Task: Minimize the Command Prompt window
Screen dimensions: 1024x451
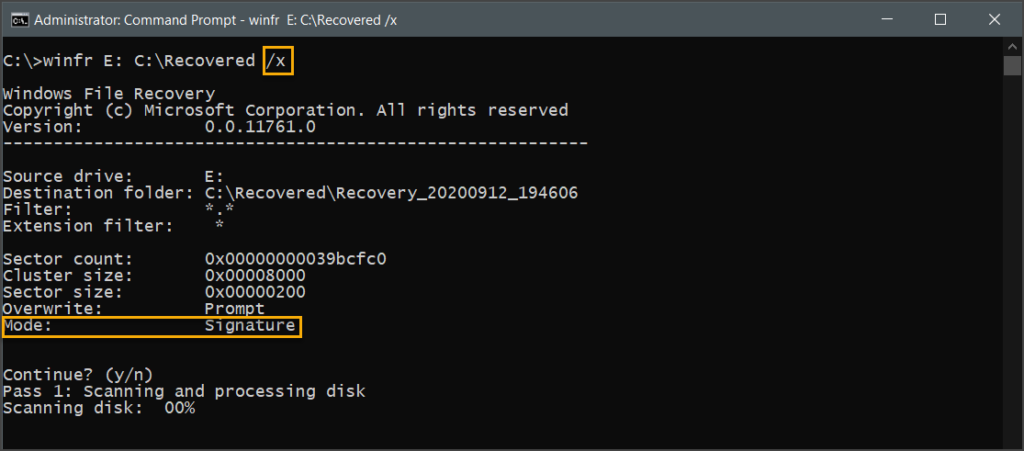Action: [886, 20]
